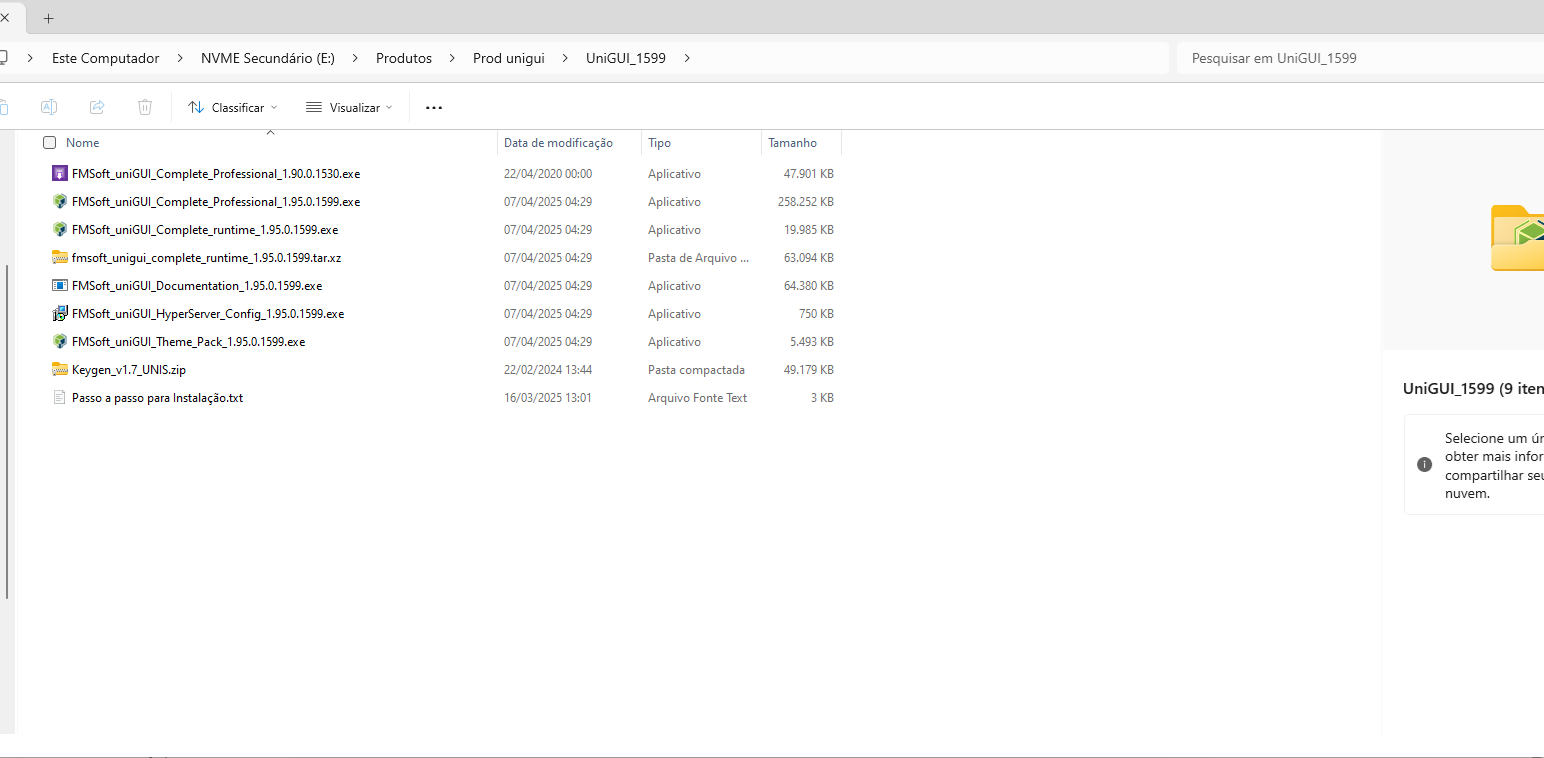Go to Este Computador in breadcrumb
1544x758 pixels.
(x=106, y=58)
